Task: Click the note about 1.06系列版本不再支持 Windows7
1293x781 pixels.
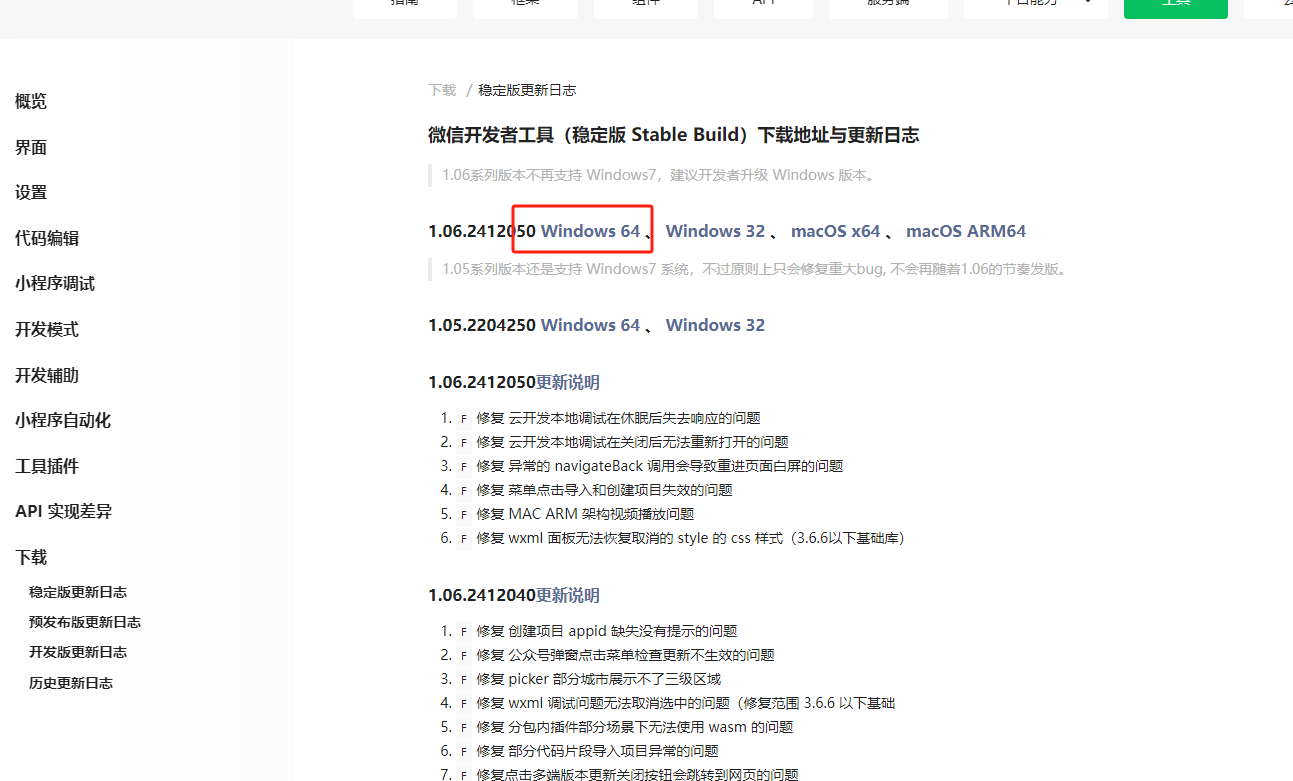Action: pyautogui.click(x=659, y=175)
